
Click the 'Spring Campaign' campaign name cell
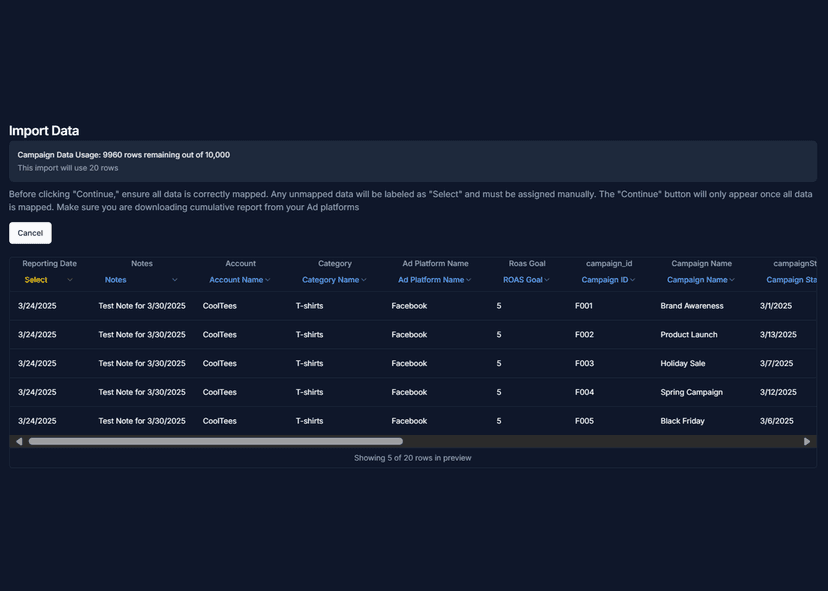pos(691,392)
